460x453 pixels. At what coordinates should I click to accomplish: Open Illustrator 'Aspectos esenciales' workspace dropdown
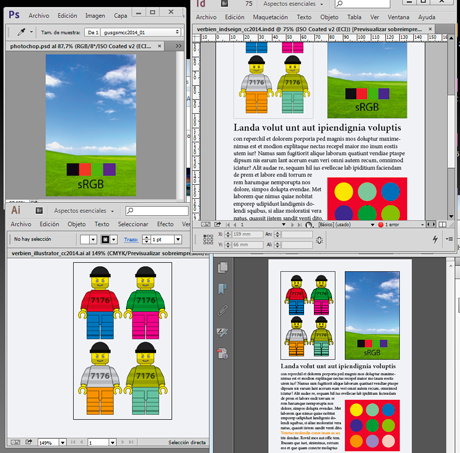[84, 211]
